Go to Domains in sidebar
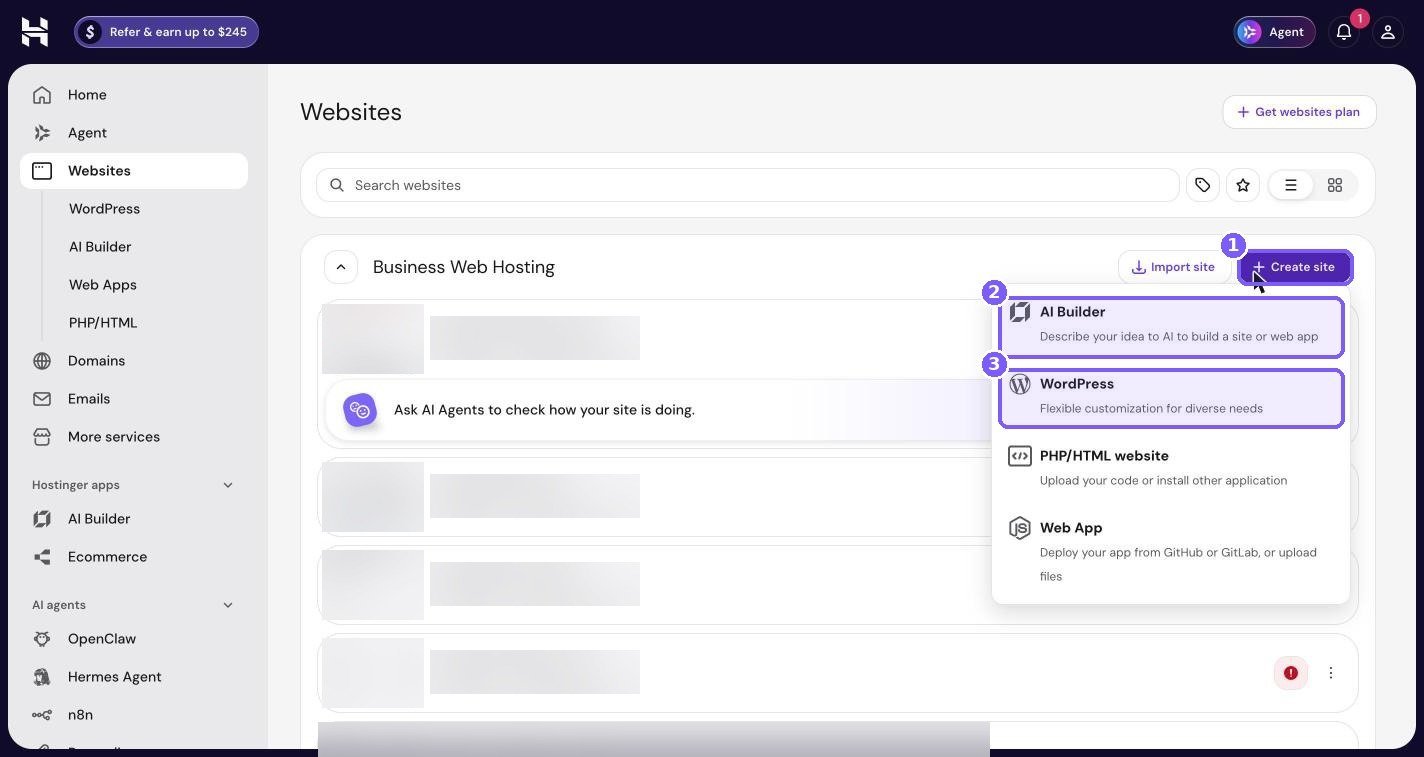Viewport: 1424px width, 757px height. click(x=134, y=361)
